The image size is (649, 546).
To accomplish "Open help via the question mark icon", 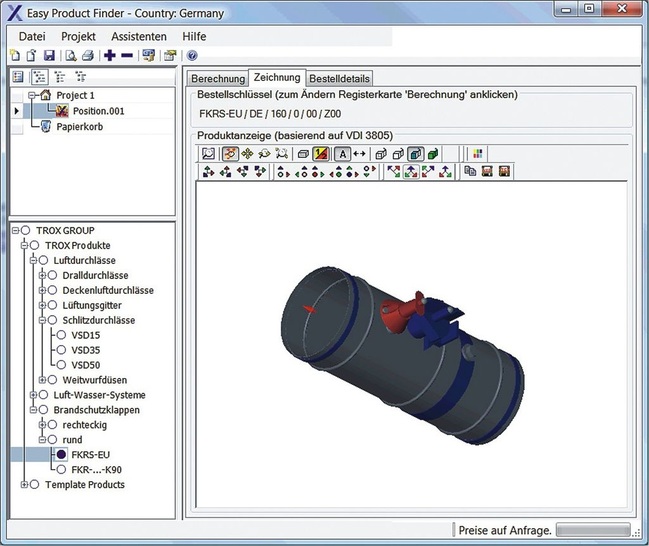I will point(191,56).
